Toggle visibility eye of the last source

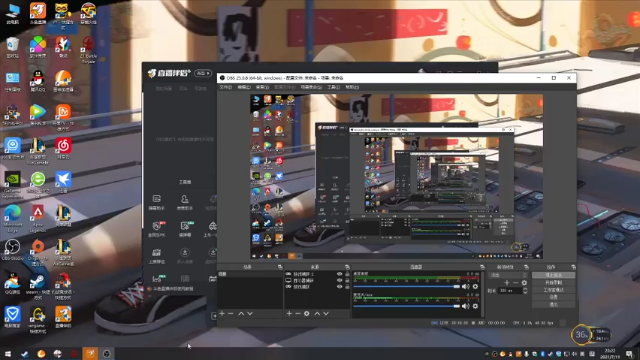point(339,287)
